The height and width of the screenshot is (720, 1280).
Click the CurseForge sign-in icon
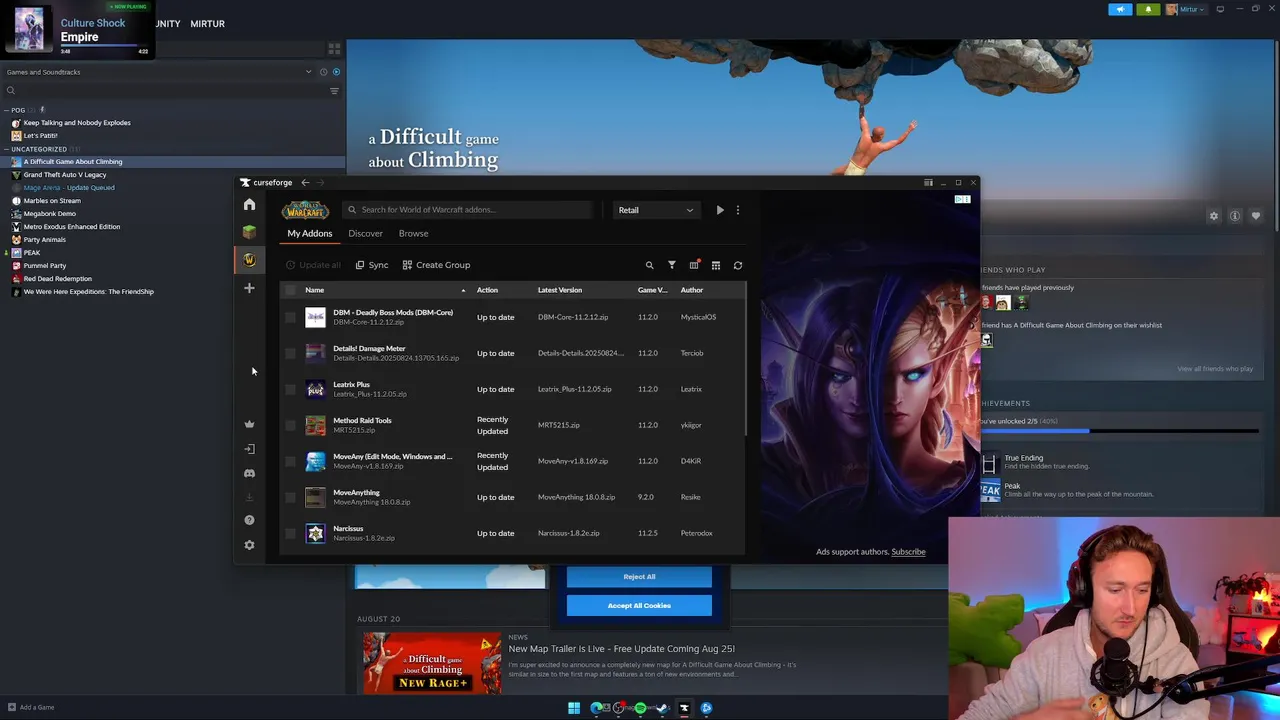(249, 449)
